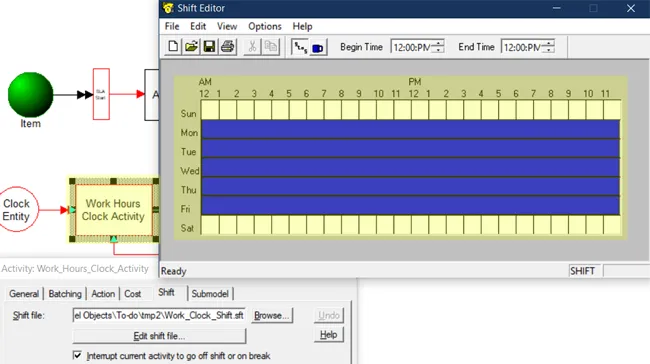The height and width of the screenshot is (364, 650).
Task: Print the shift schedule with printer icon
Action: point(228,46)
